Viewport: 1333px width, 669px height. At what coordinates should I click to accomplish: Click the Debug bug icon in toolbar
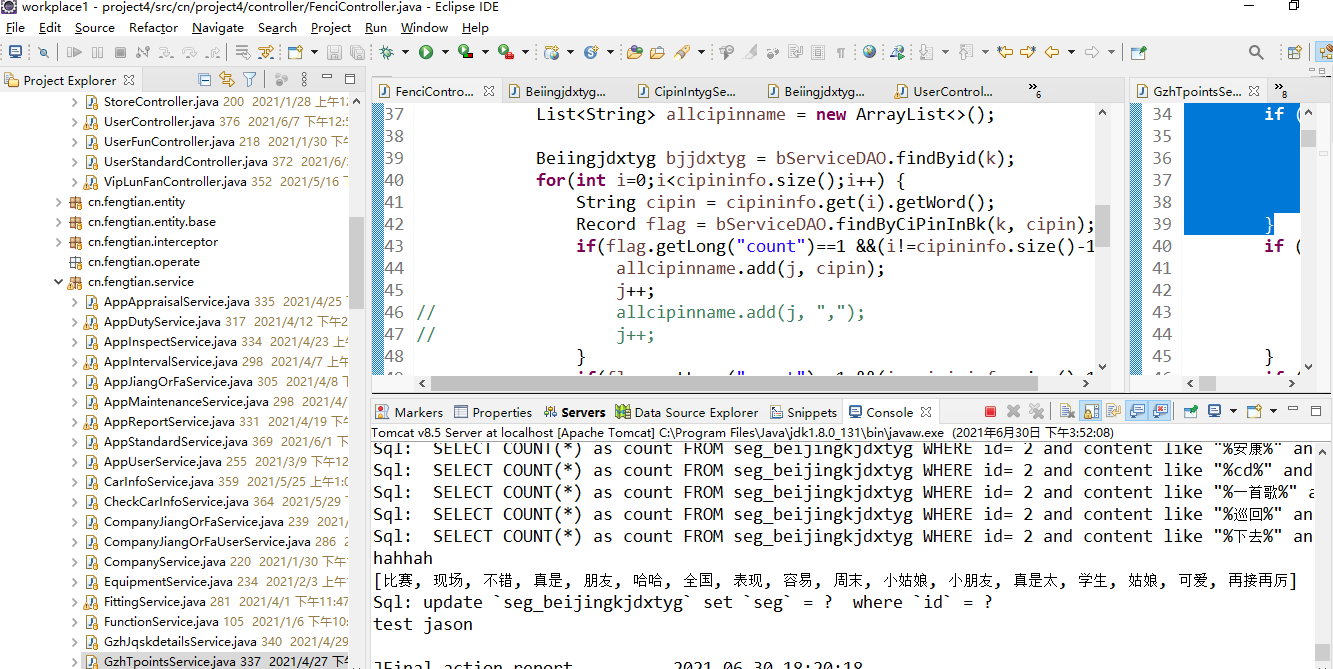(387, 52)
